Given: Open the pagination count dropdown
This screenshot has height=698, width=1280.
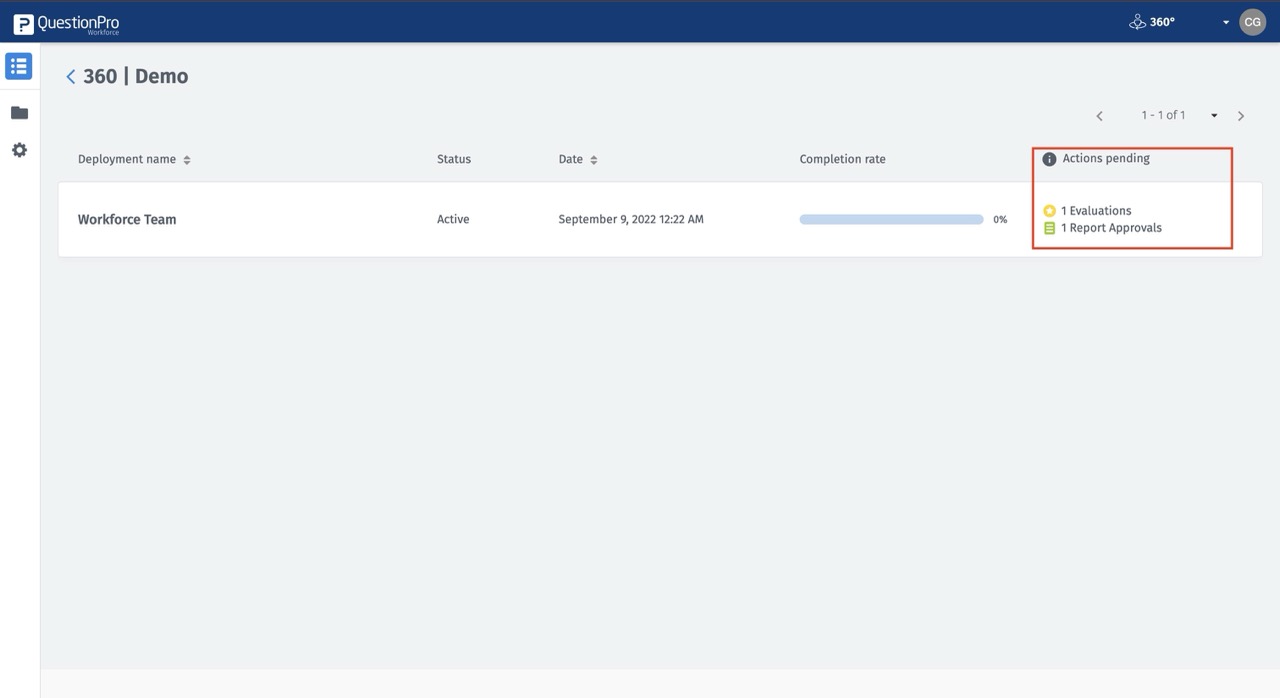Looking at the screenshot, I should [1213, 115].
